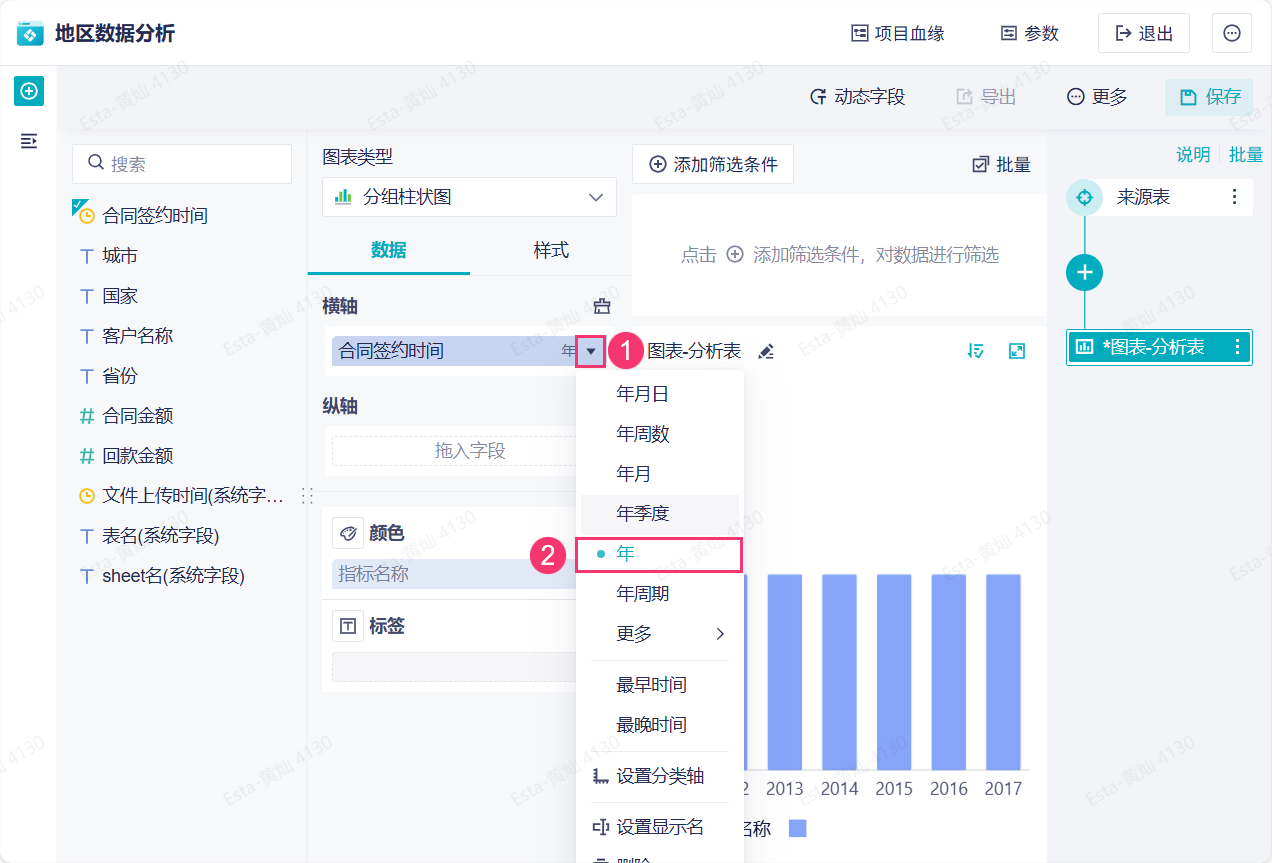This screenshot has width=1272, height=863.
Task: Click the 搜索 field search box
Action: click(182, 164)
